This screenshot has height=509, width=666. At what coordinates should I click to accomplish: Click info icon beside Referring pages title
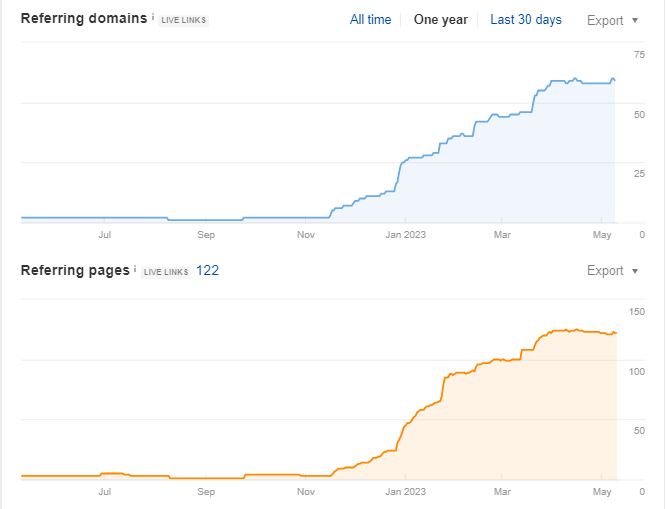(x=135, y=269)
